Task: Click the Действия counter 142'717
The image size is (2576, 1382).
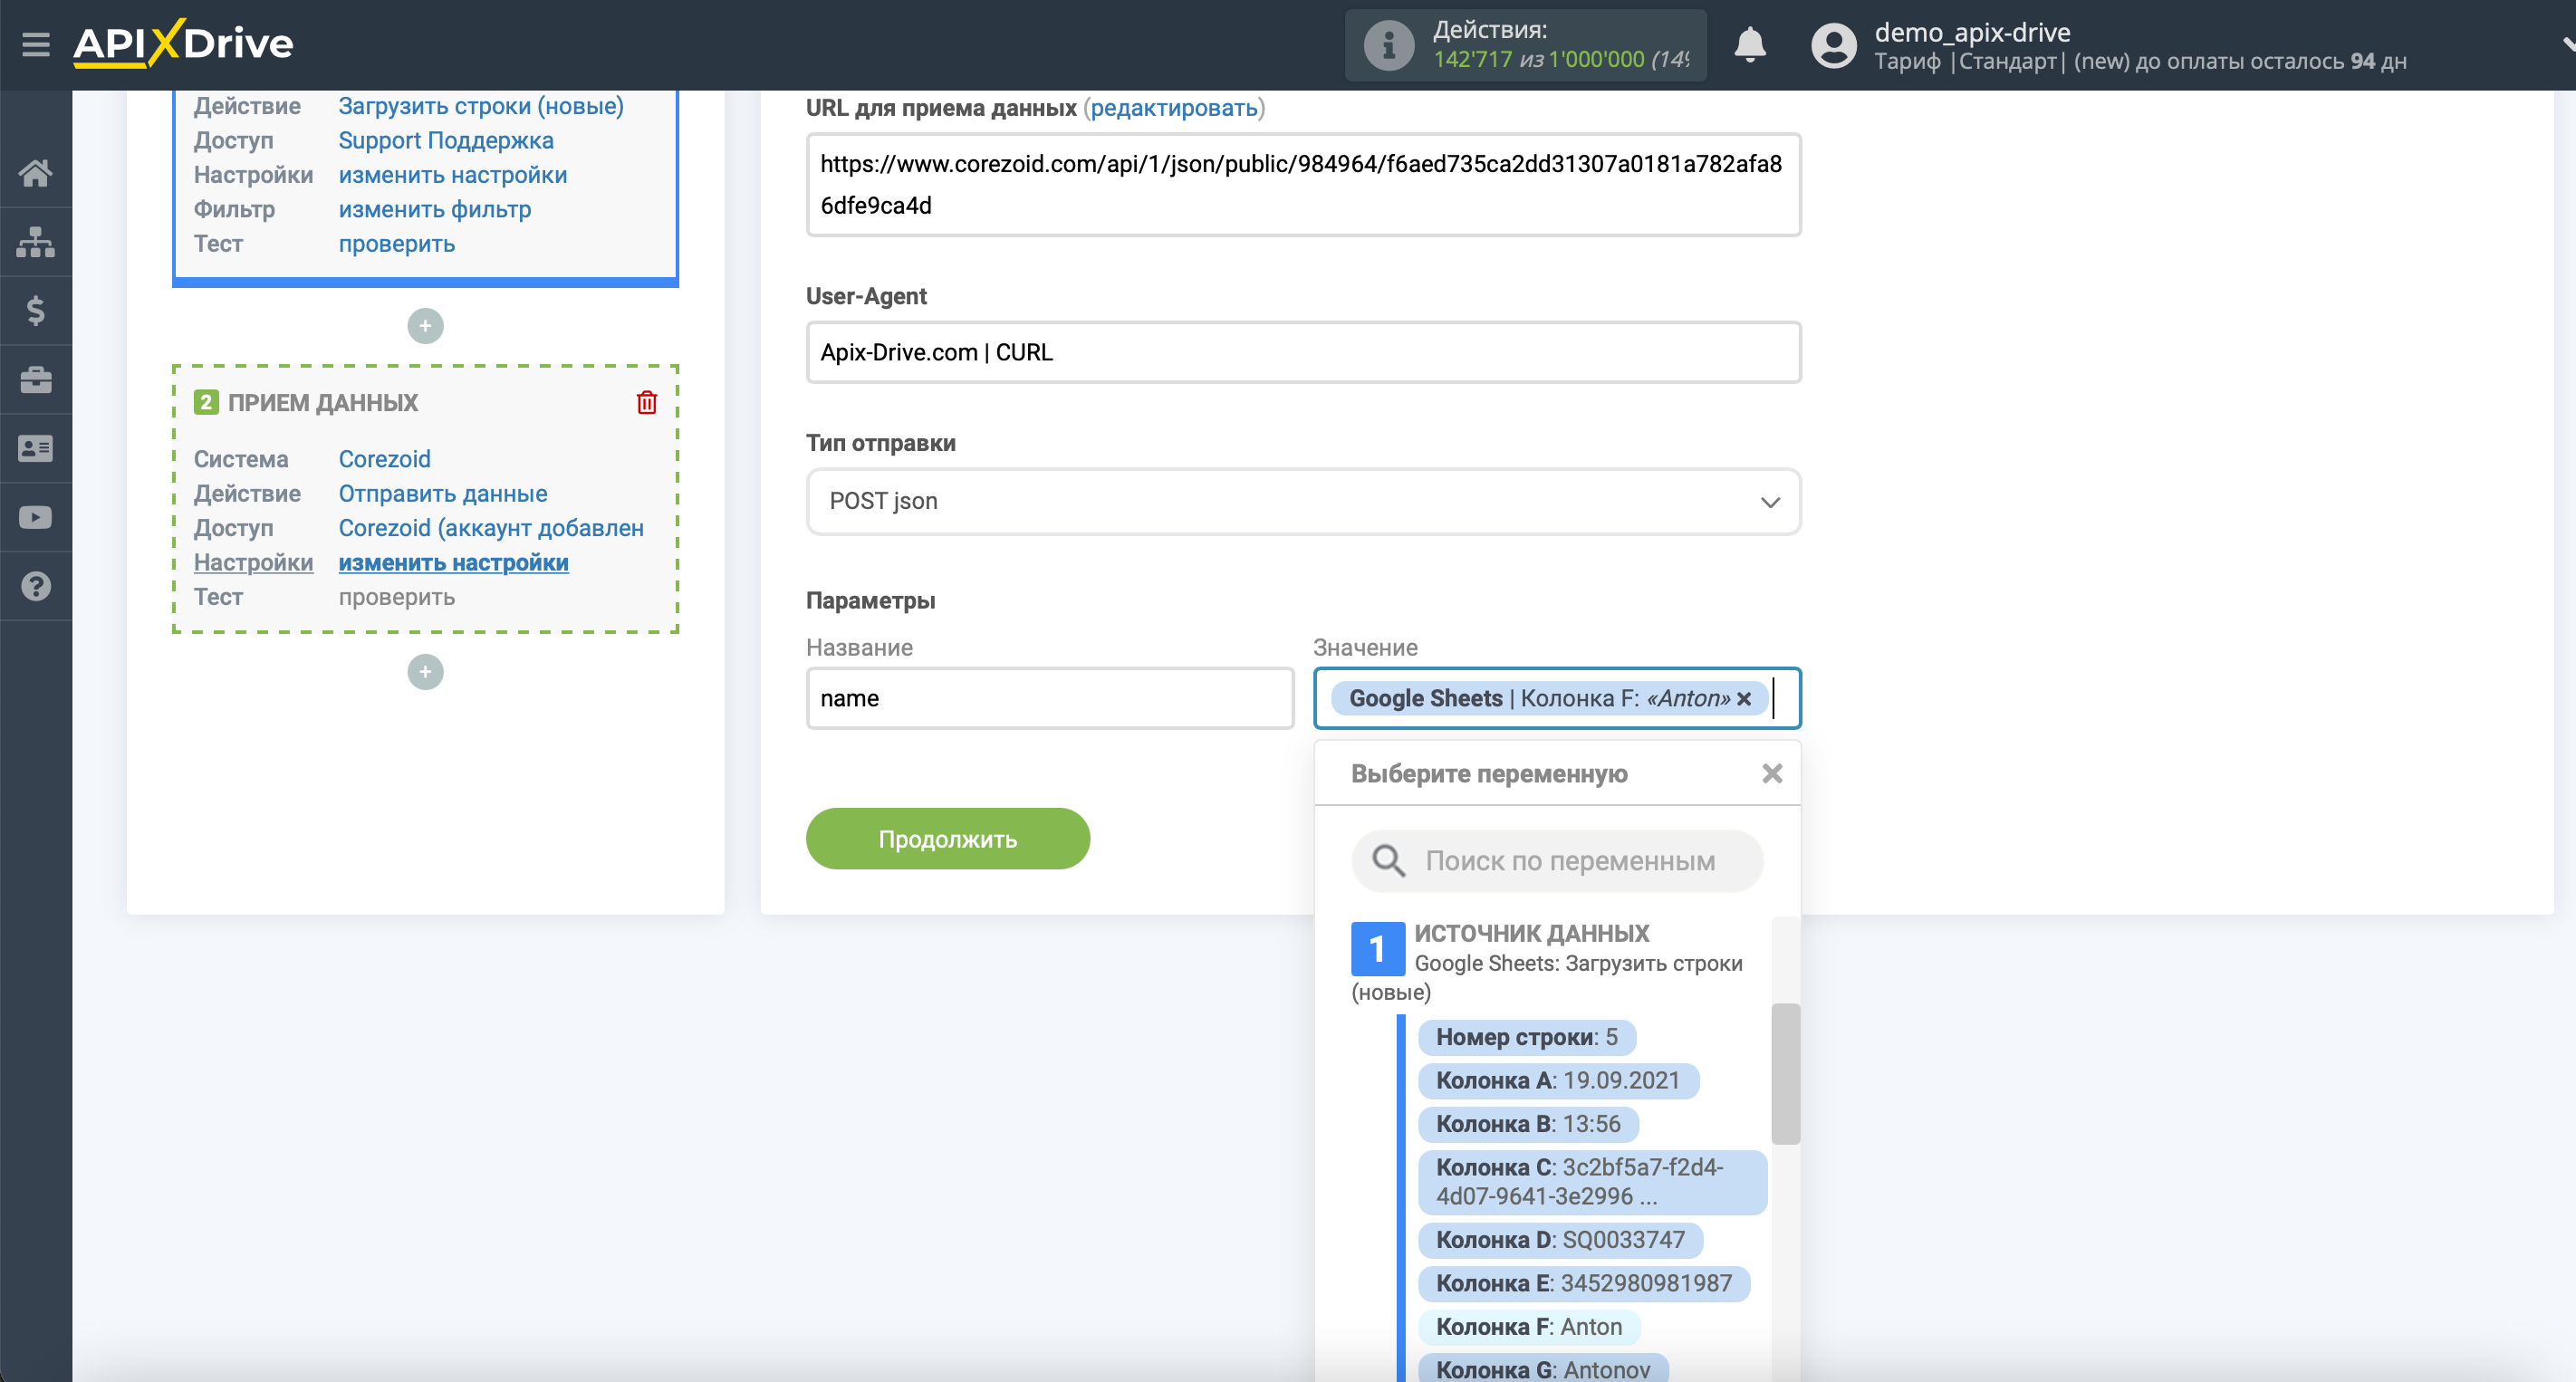Action: pyautogui.click(x=1473, y=60)
